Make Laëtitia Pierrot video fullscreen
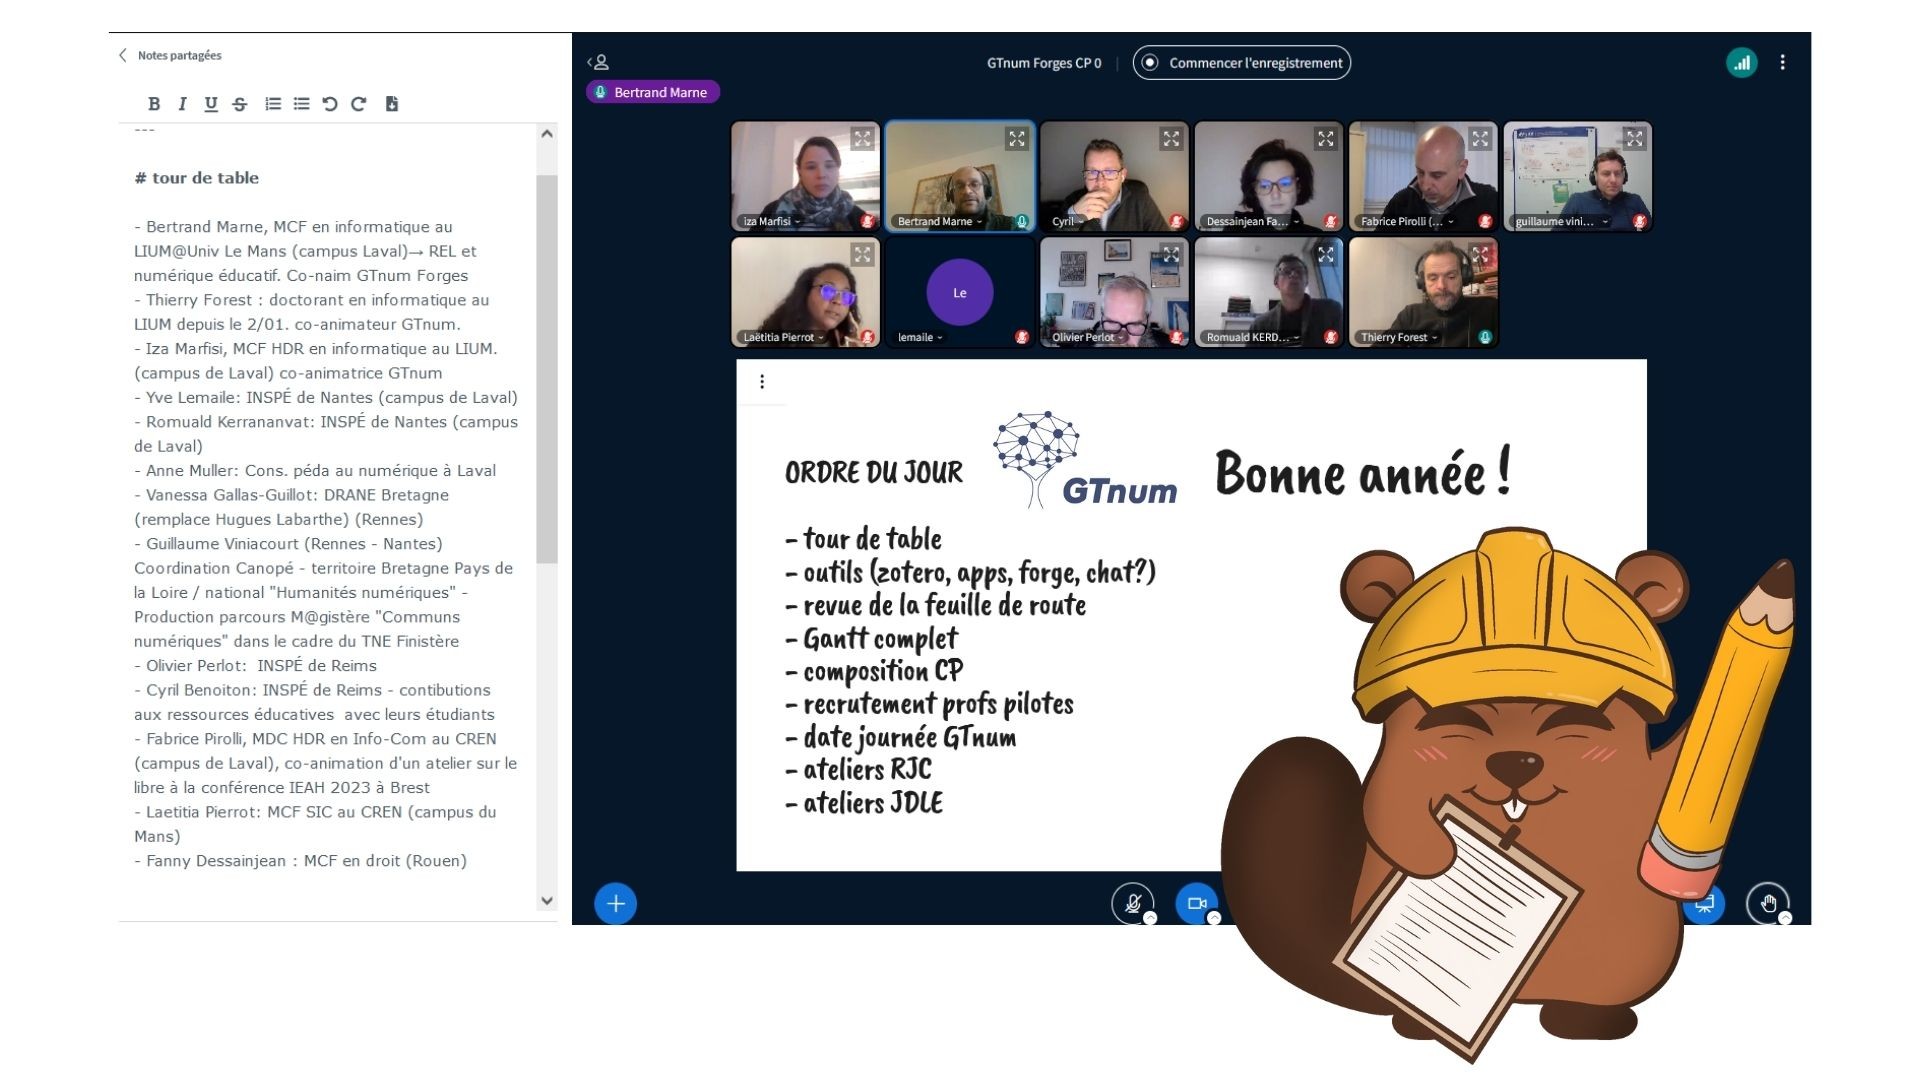The image size is (1920, 1080). click(862, 255)
